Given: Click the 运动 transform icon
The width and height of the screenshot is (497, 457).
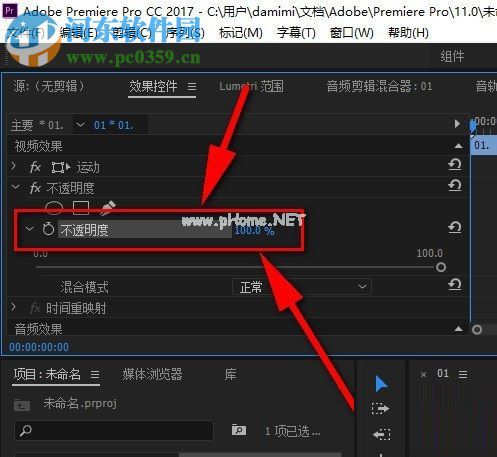Looking at the screenshot, I should 61,167.
